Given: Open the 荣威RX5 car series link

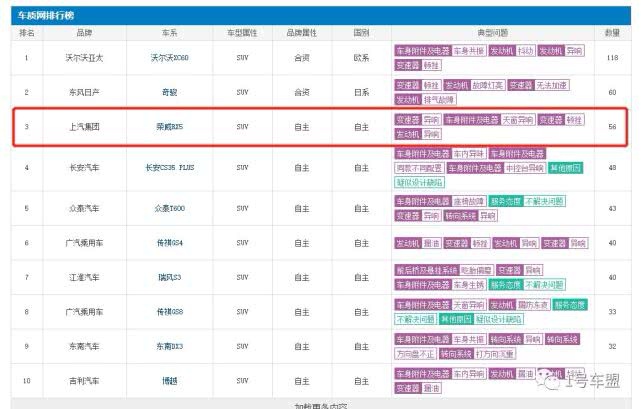Looking at the screenshot, I should (170, 127).
